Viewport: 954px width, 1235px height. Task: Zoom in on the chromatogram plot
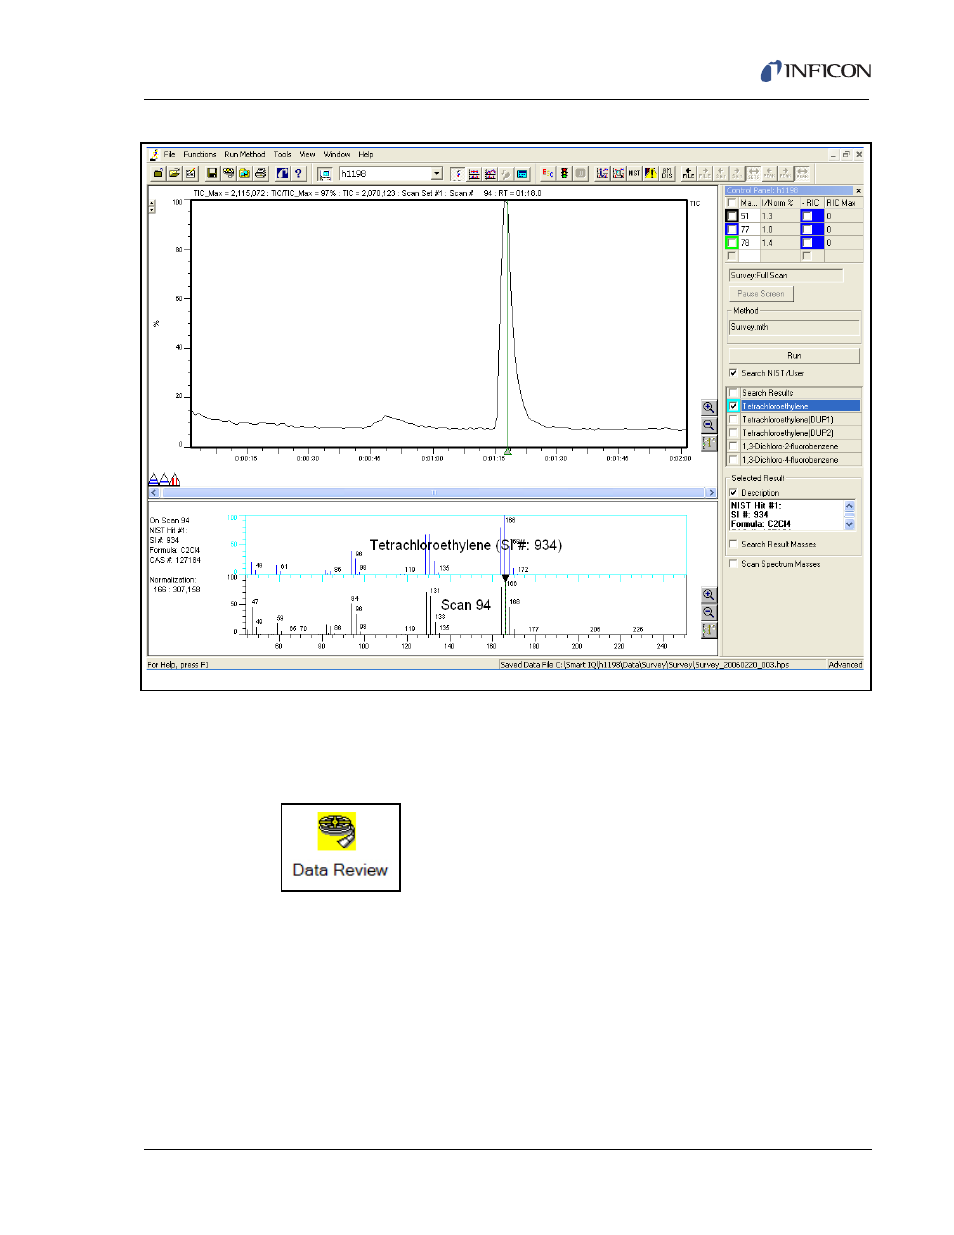pos(709,408)
